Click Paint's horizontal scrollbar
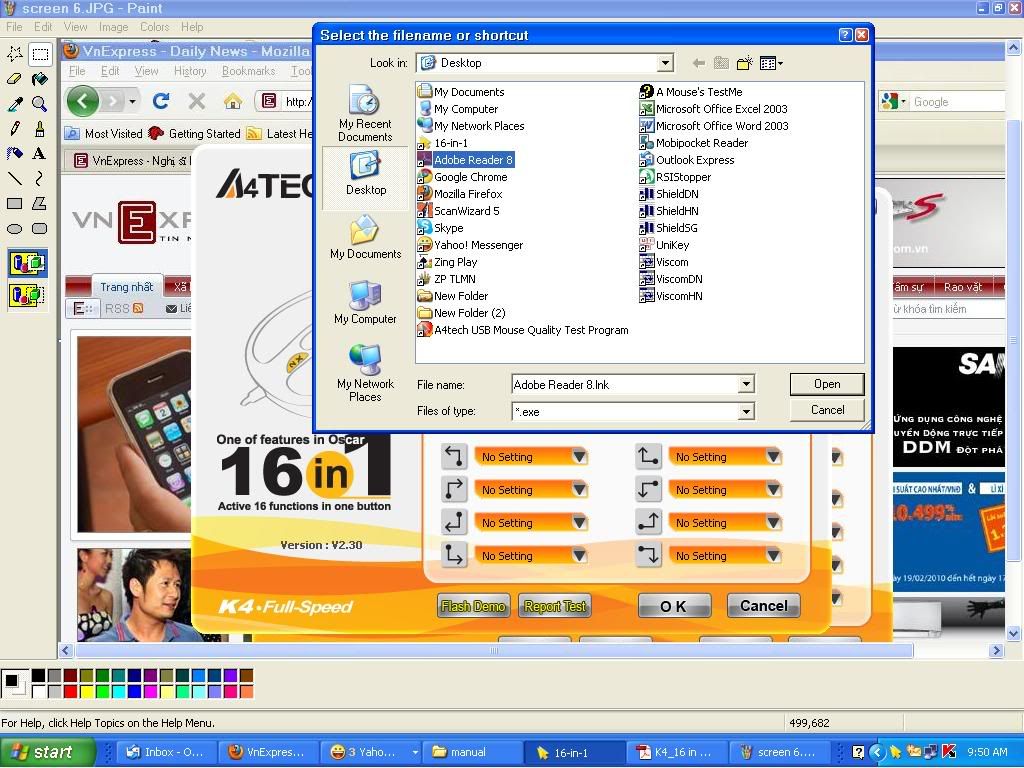This screenshot has width=1024, height=768. coord(494,650)
